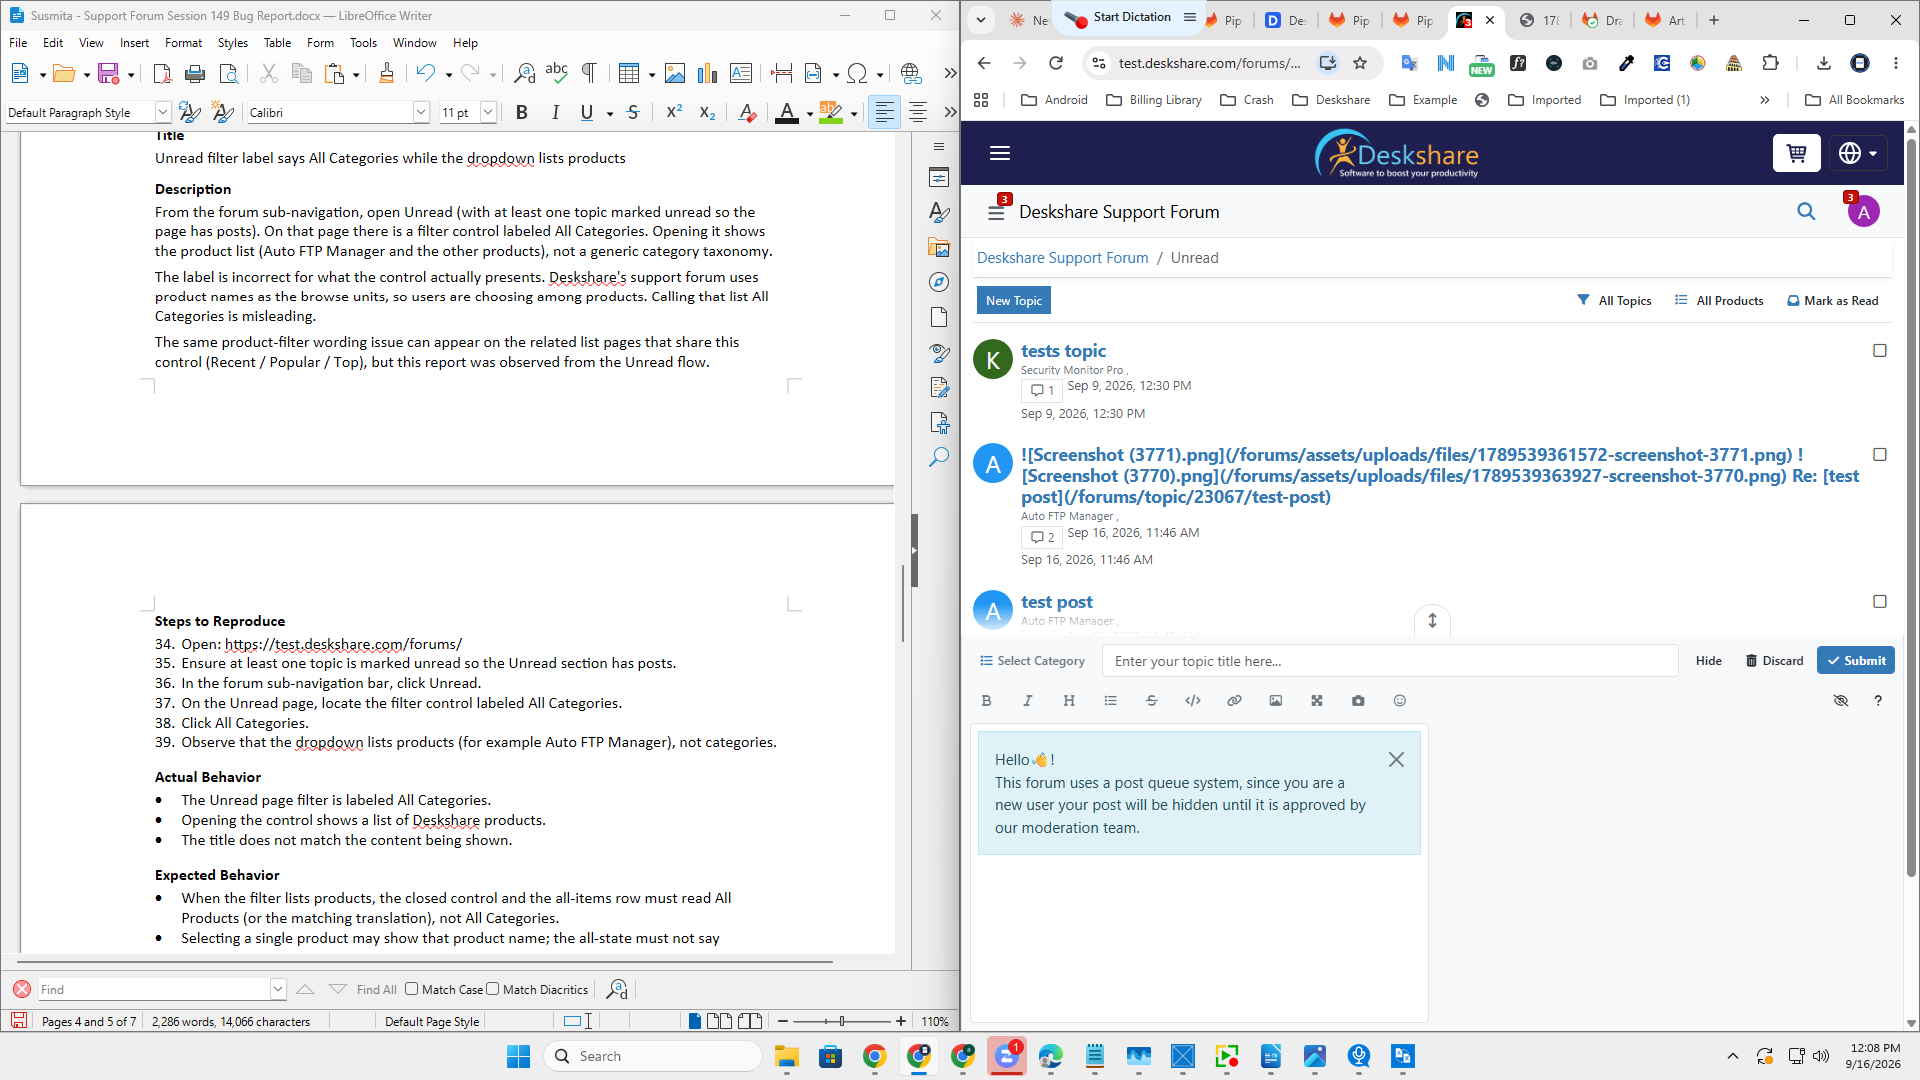Open the Tools menu in Writer
Screen dimensions: 1920x1080
click(x=363, y=43)
